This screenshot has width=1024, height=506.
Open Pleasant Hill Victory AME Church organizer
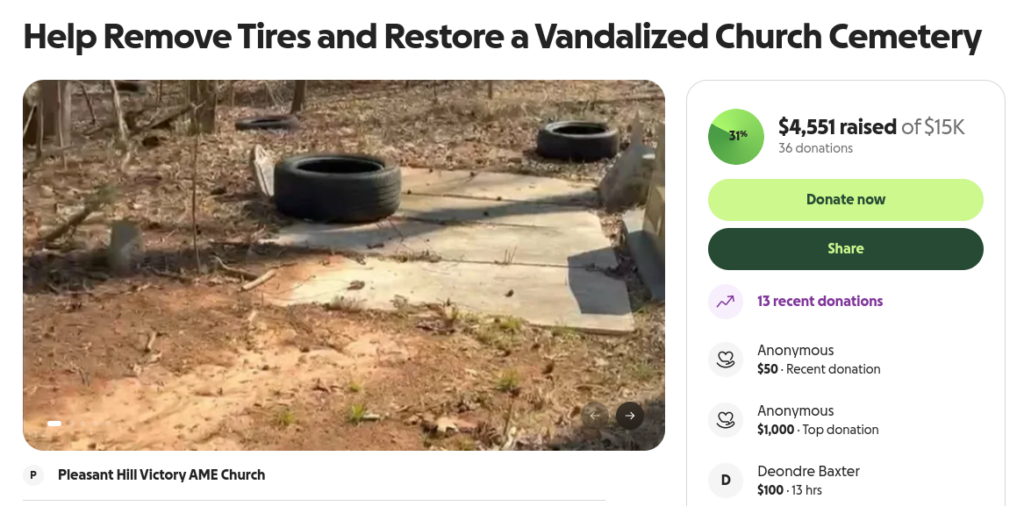pos(161,475)
